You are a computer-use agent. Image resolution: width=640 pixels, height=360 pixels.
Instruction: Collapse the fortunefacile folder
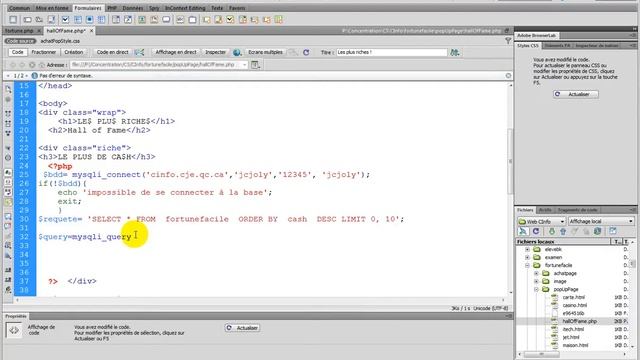click(x=527, y=265)
